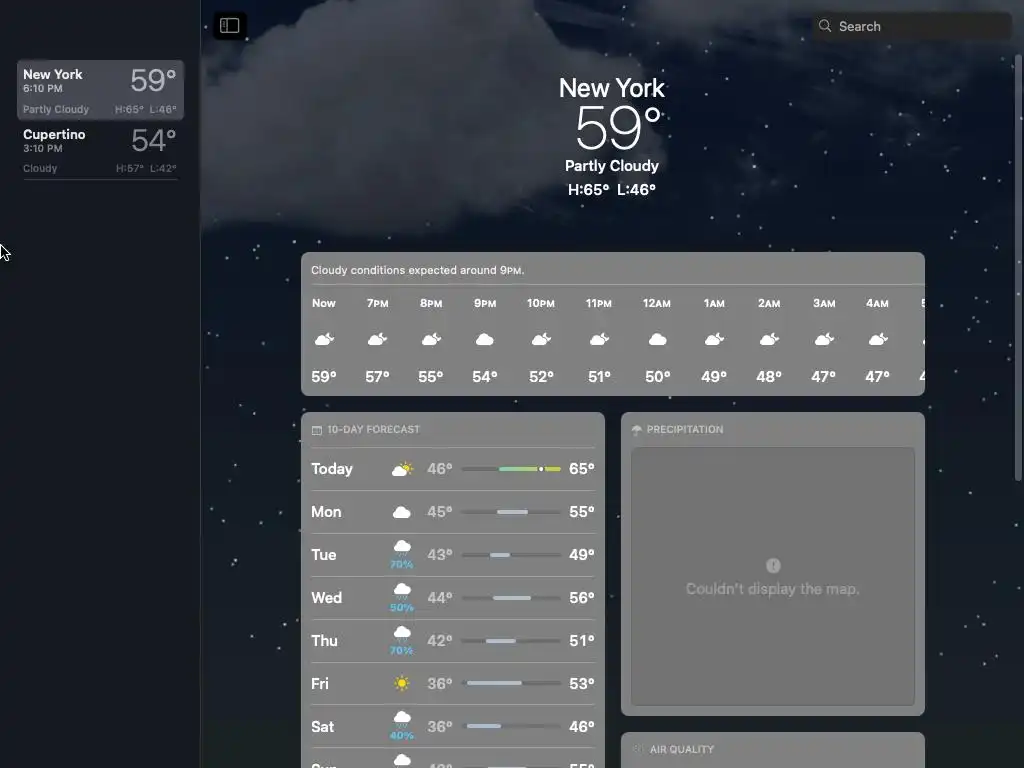
Task: Click the Precipitation umbrella icon
Action: pos(637,430)
